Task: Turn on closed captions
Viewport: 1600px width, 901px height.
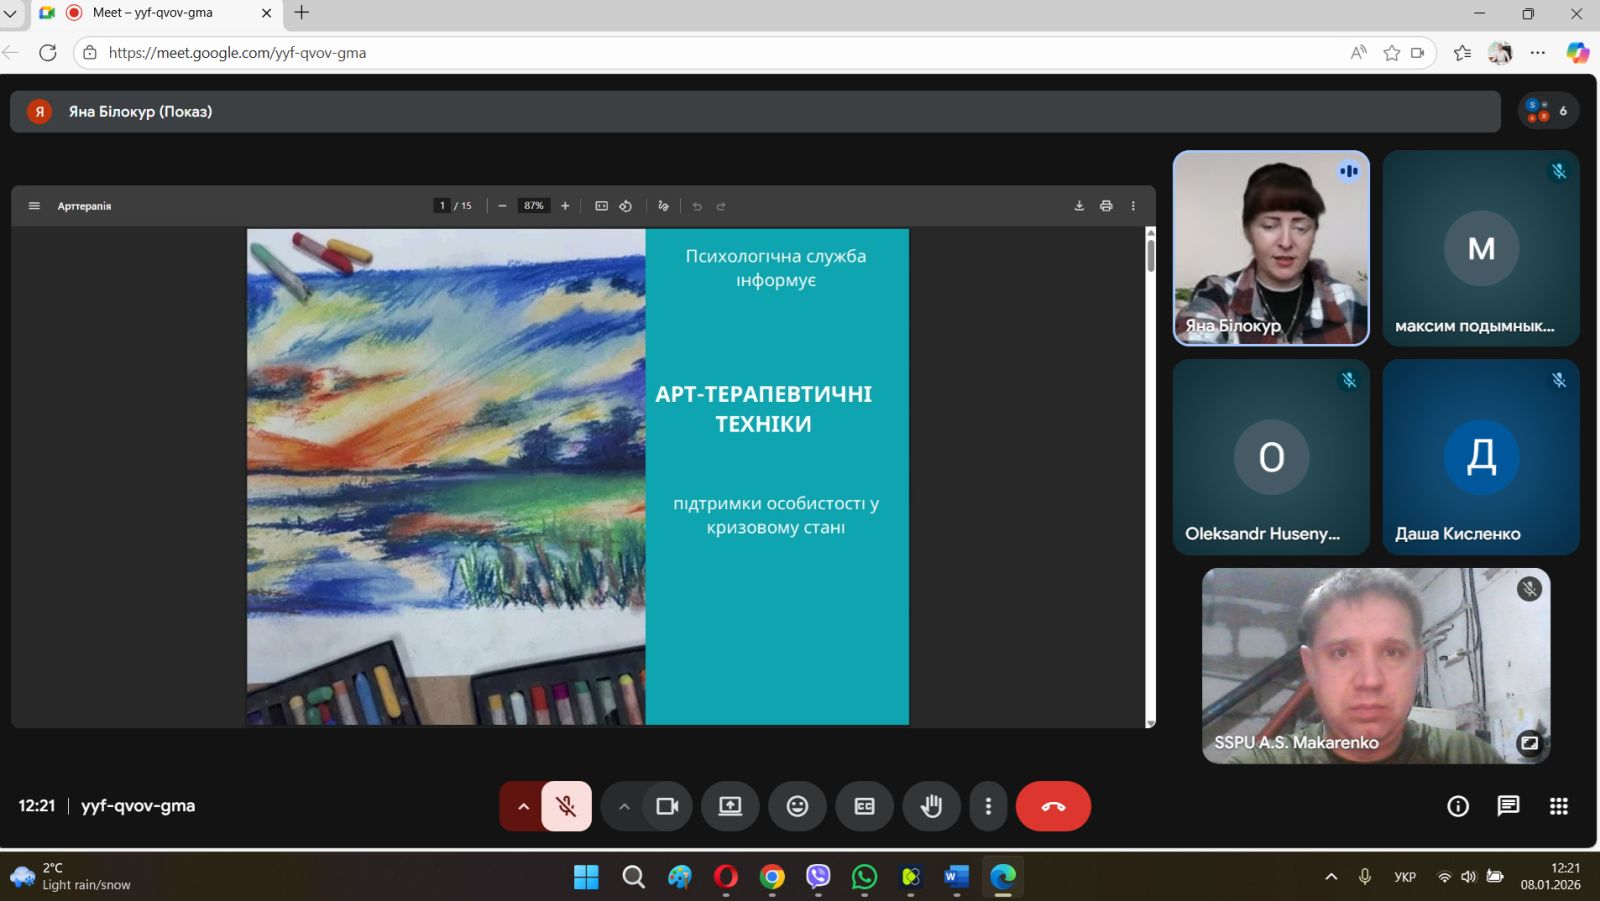Action: click(x=864, y=806)
